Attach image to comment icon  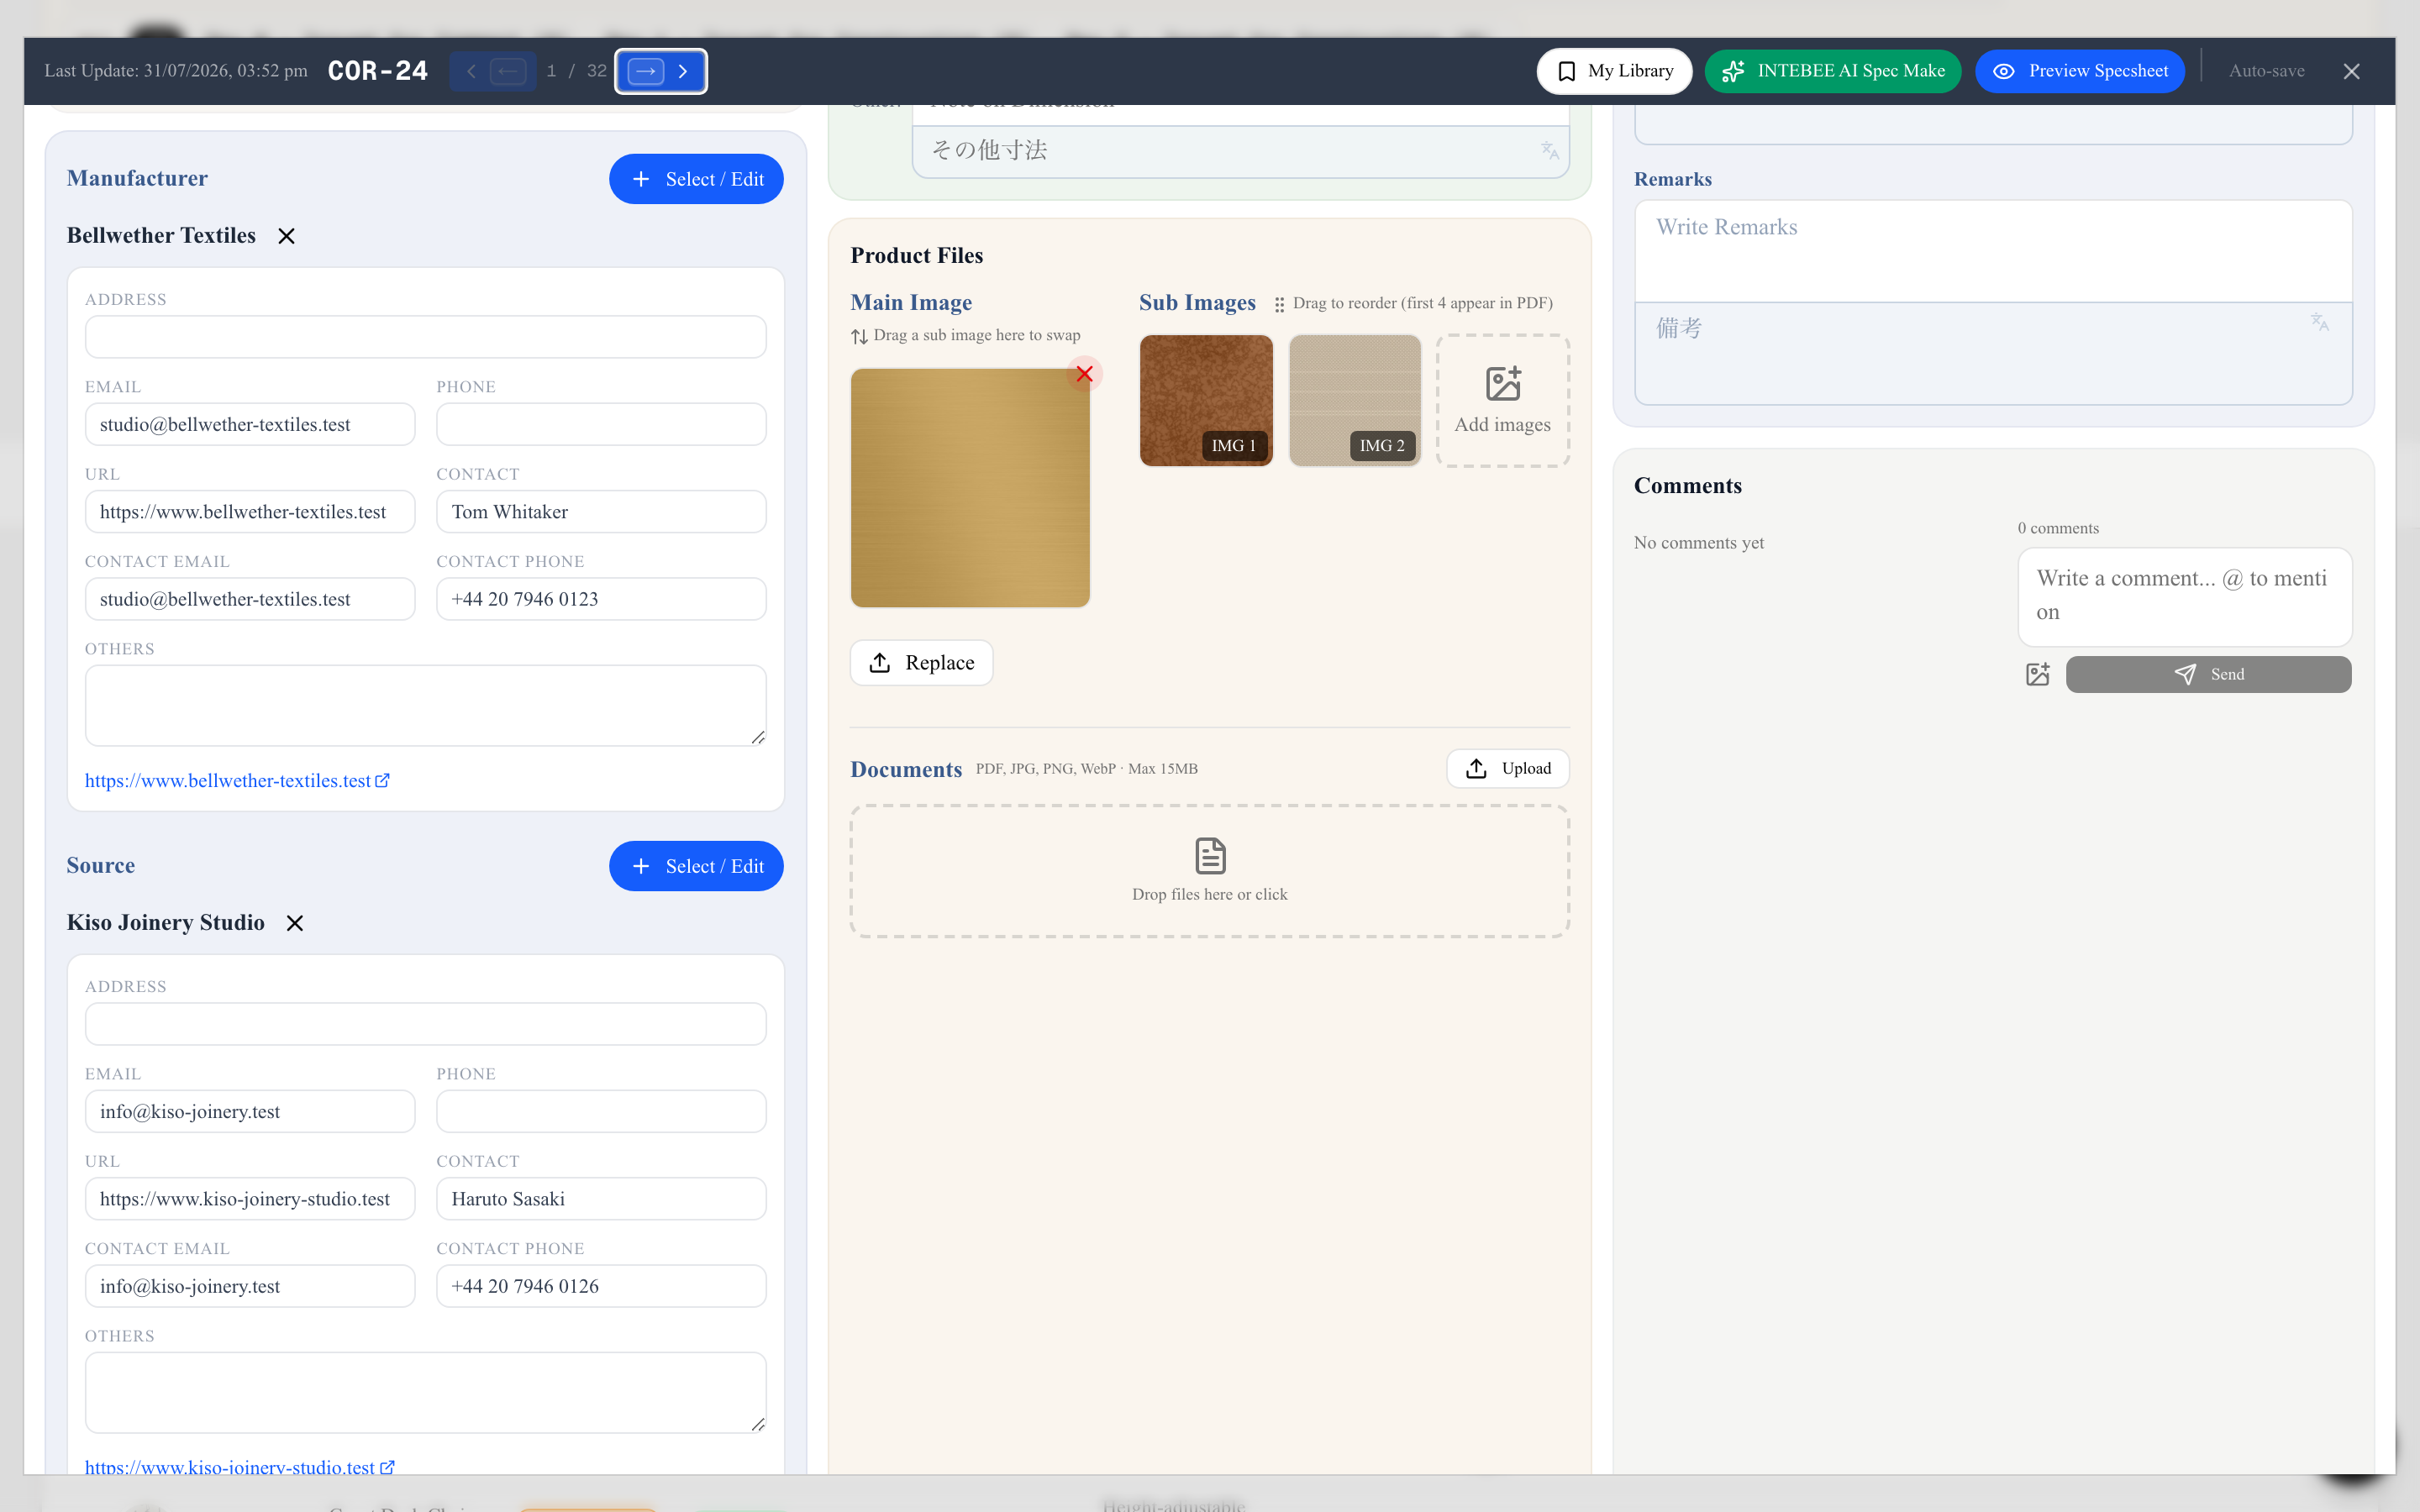coord(2037,674)
